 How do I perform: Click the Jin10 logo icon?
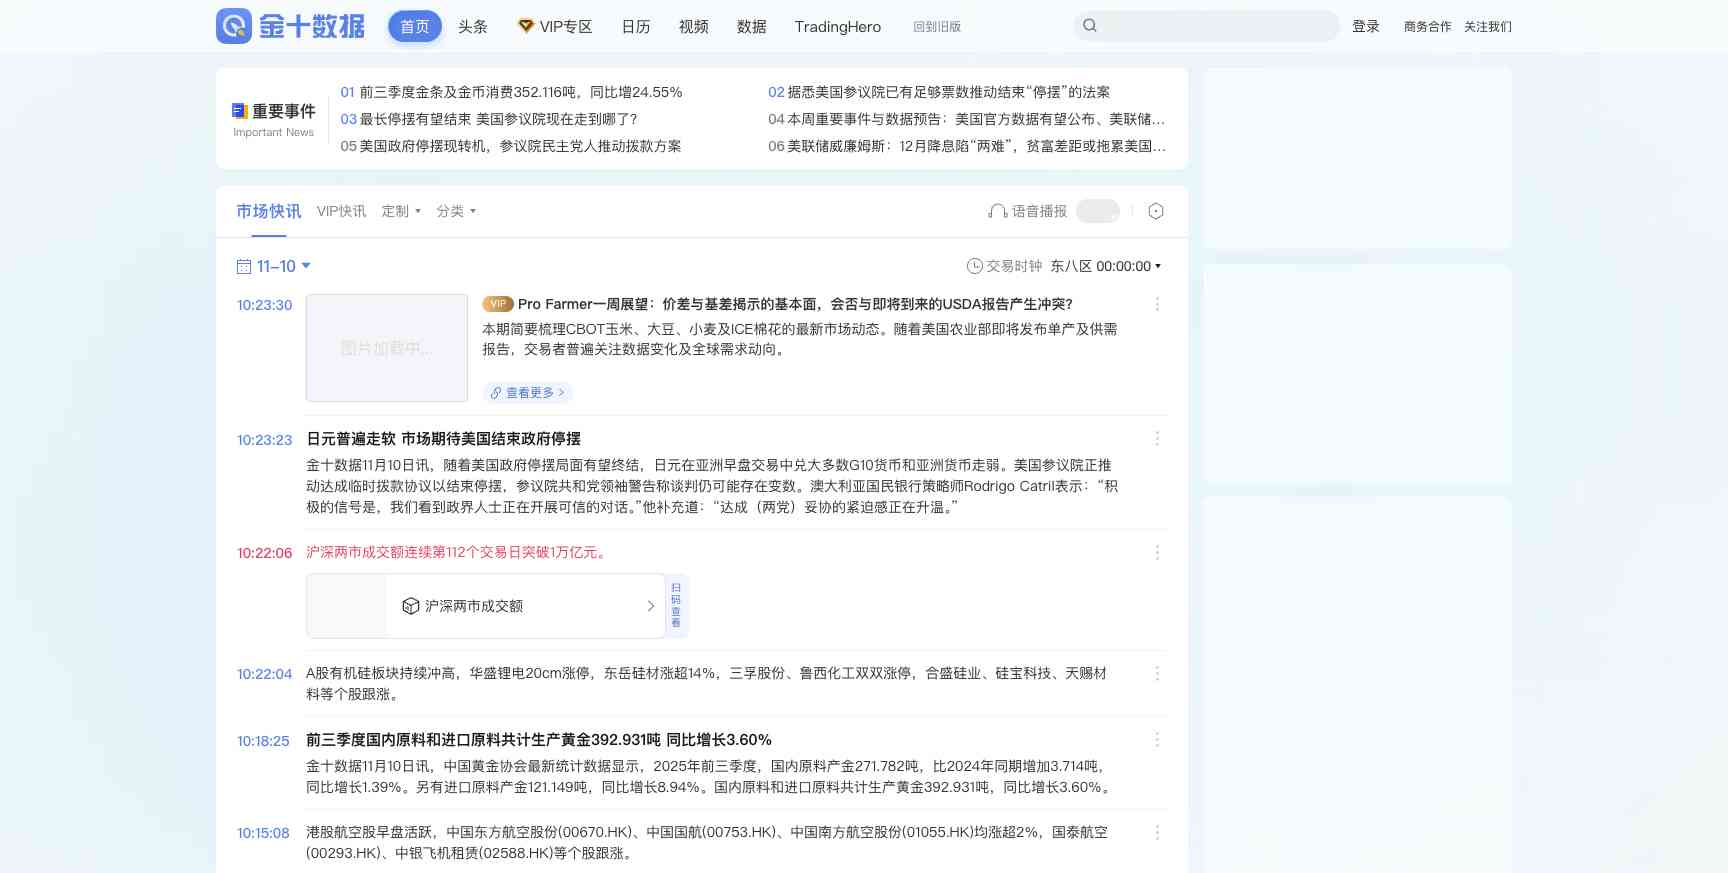[234, 26]
